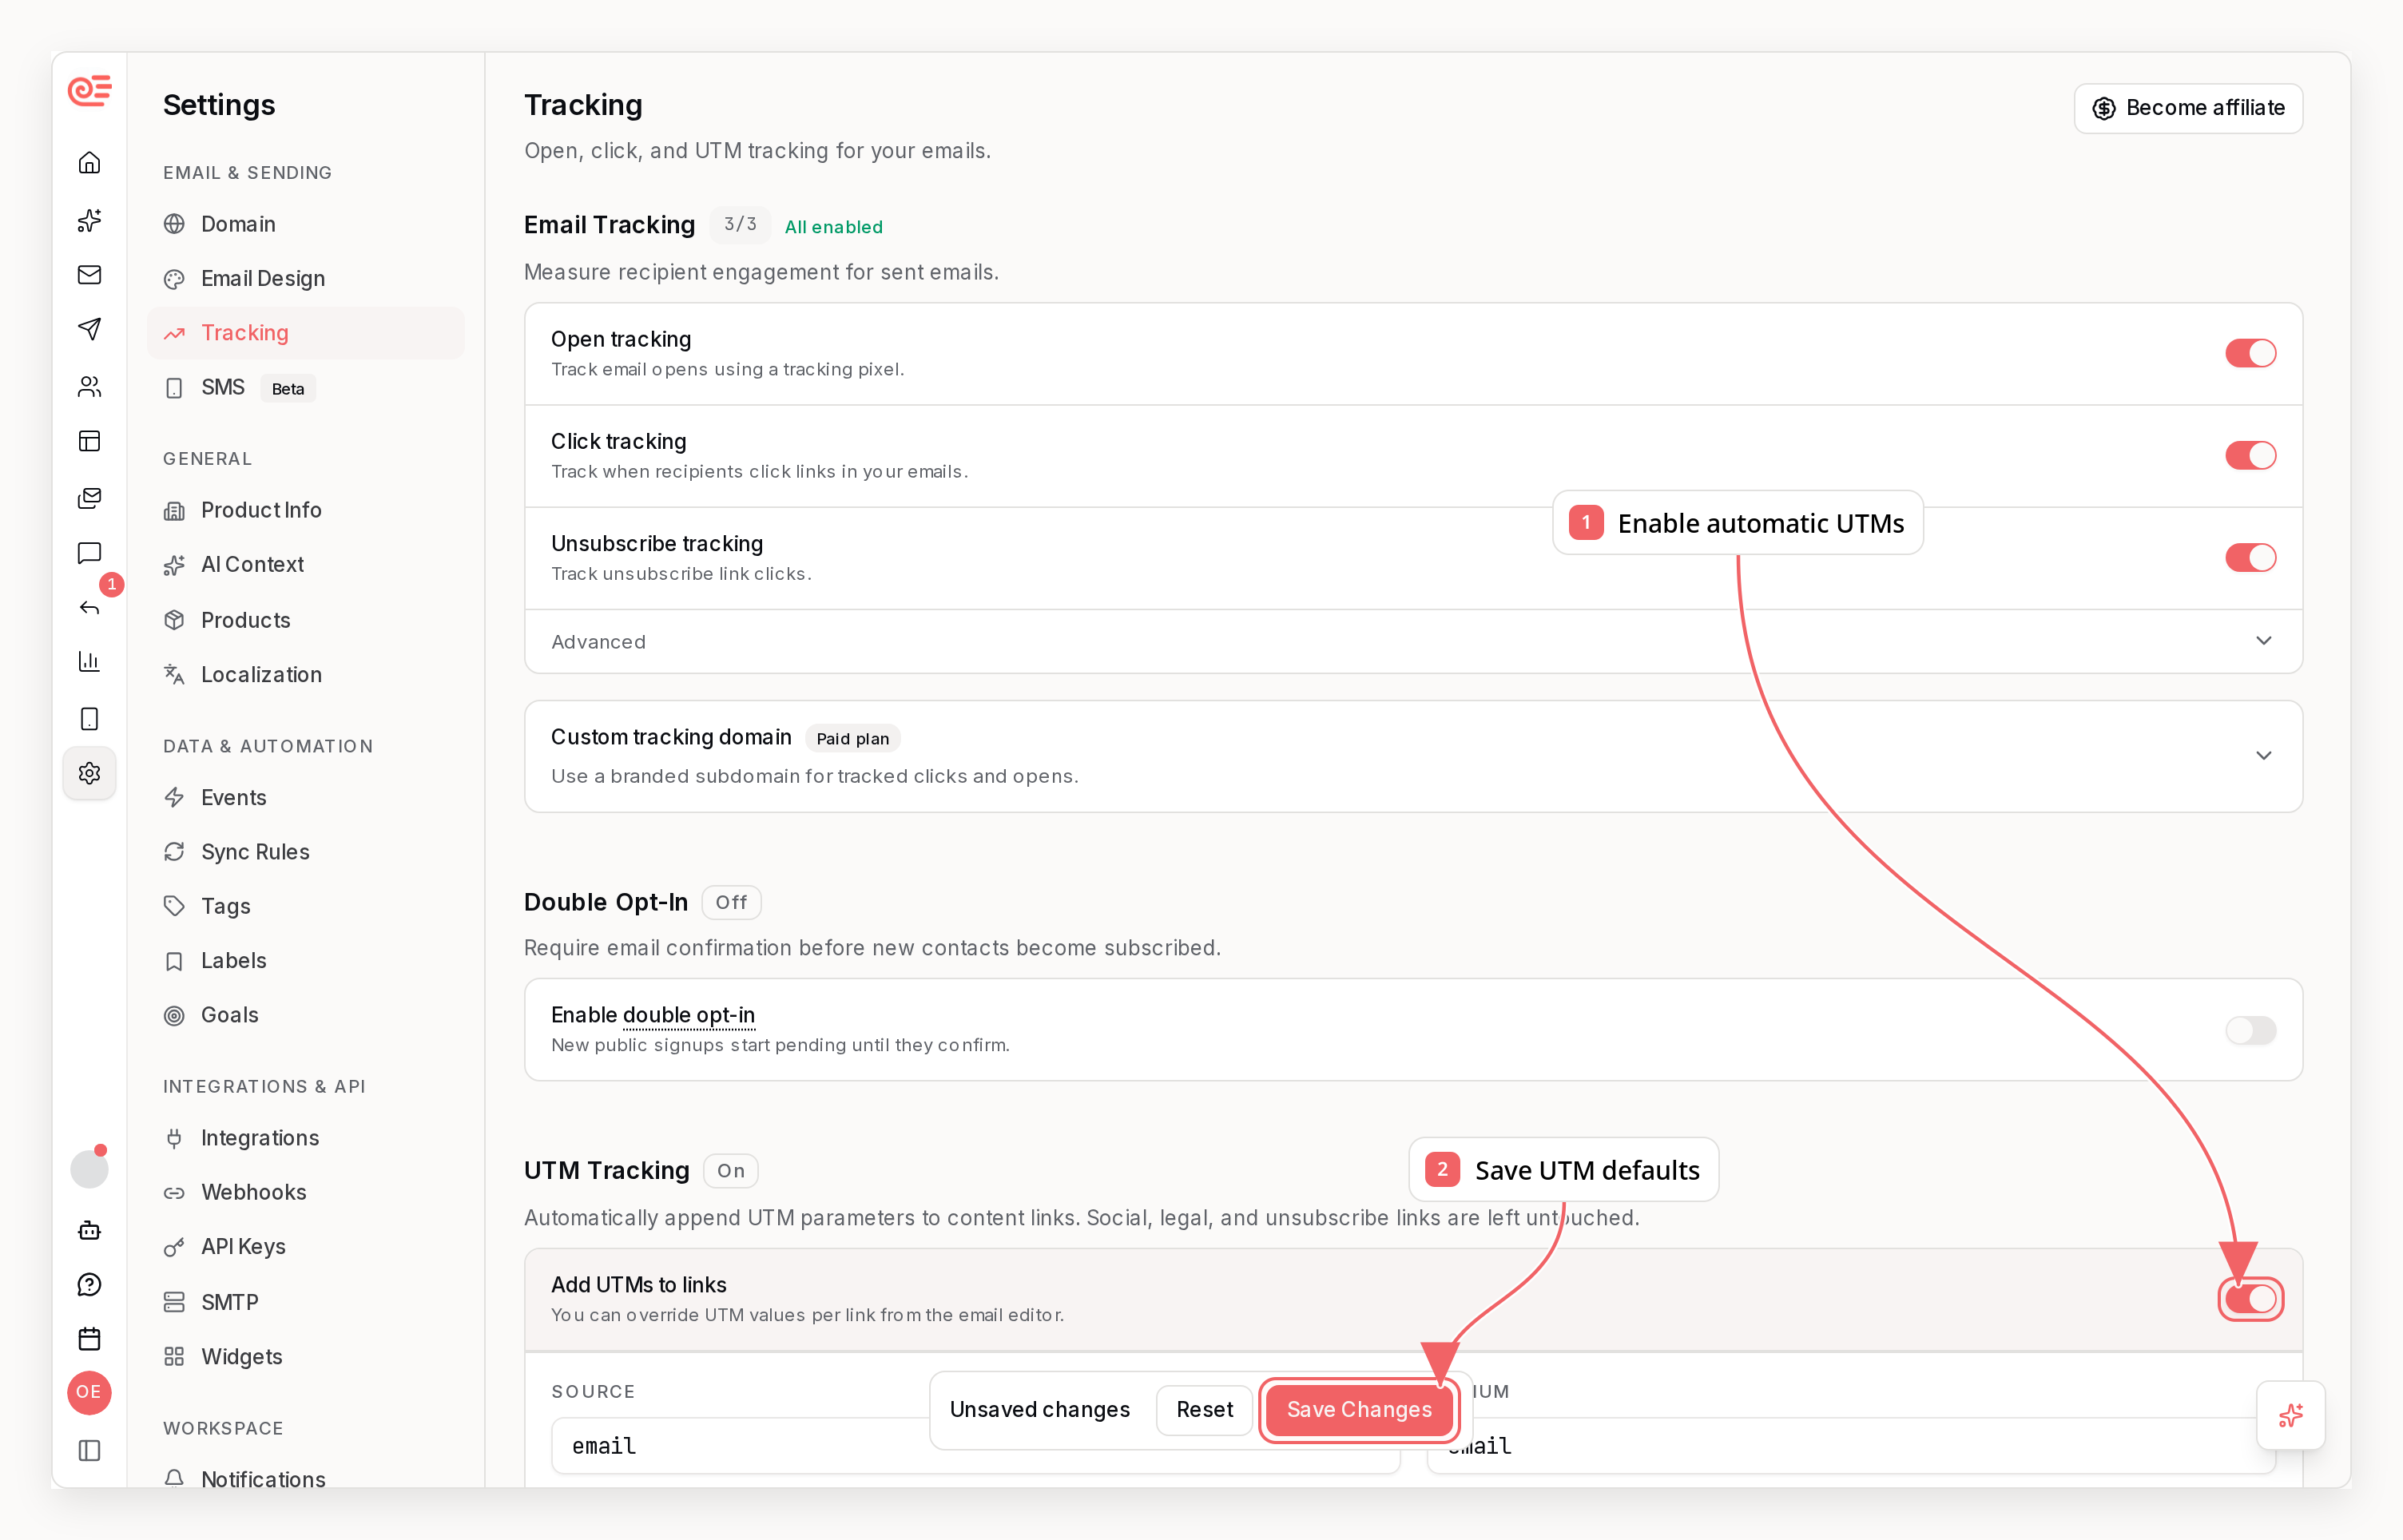
Task: Click Reset button in unsaved changes bar
Action: (1204, 1410)
